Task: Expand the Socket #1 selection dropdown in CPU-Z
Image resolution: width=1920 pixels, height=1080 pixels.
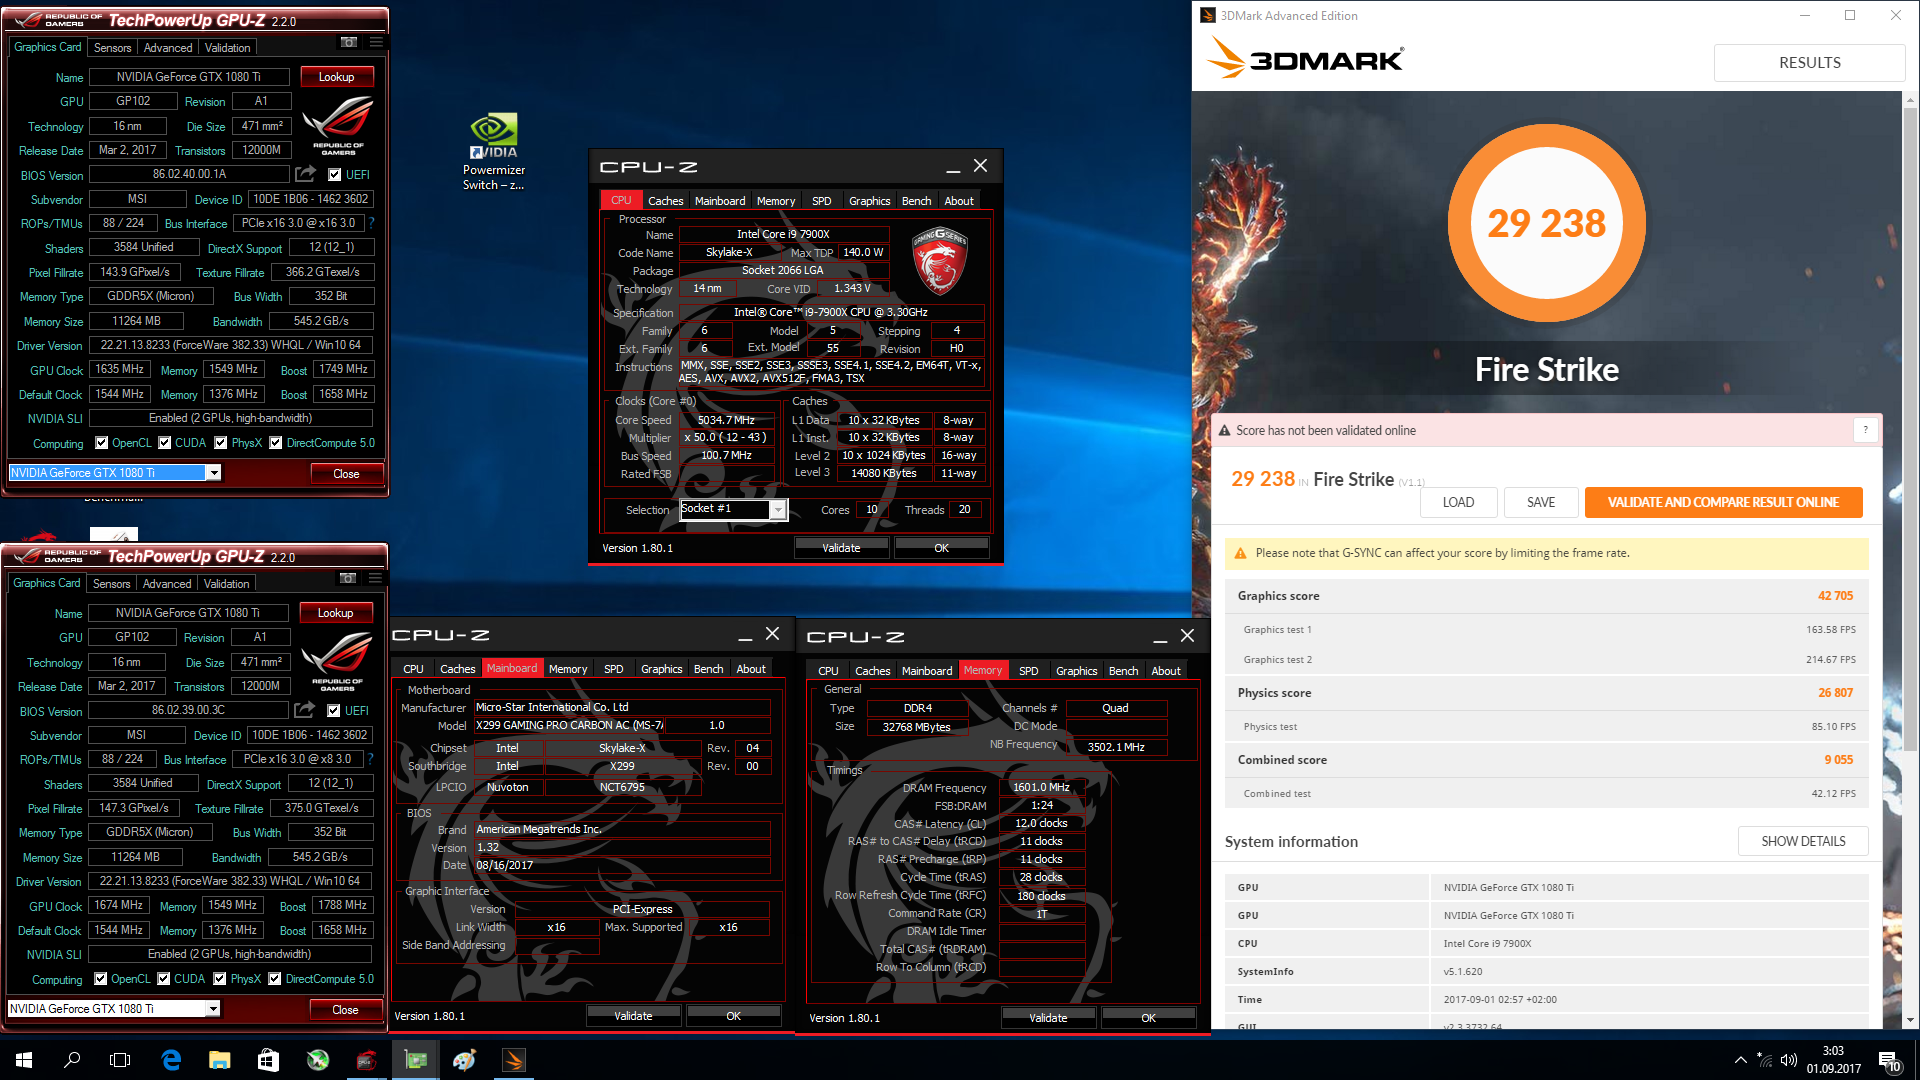Action: point(777,510)
